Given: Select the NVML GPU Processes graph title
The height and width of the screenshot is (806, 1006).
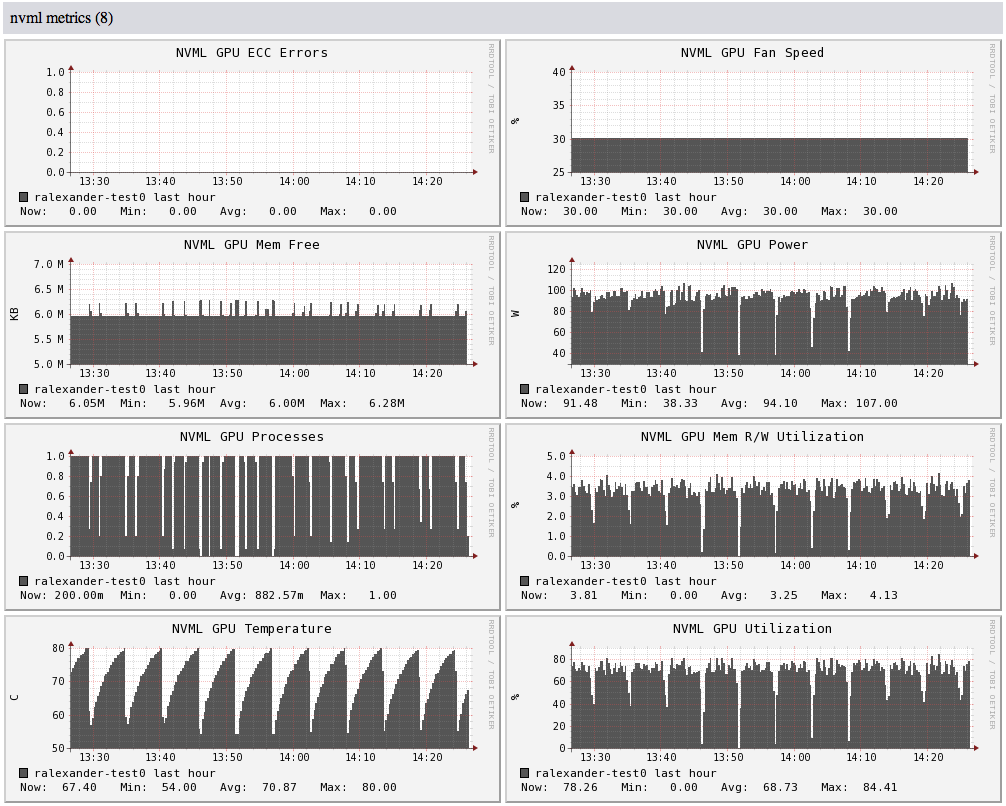Looking at the screenshot, I should click(251, 437).
